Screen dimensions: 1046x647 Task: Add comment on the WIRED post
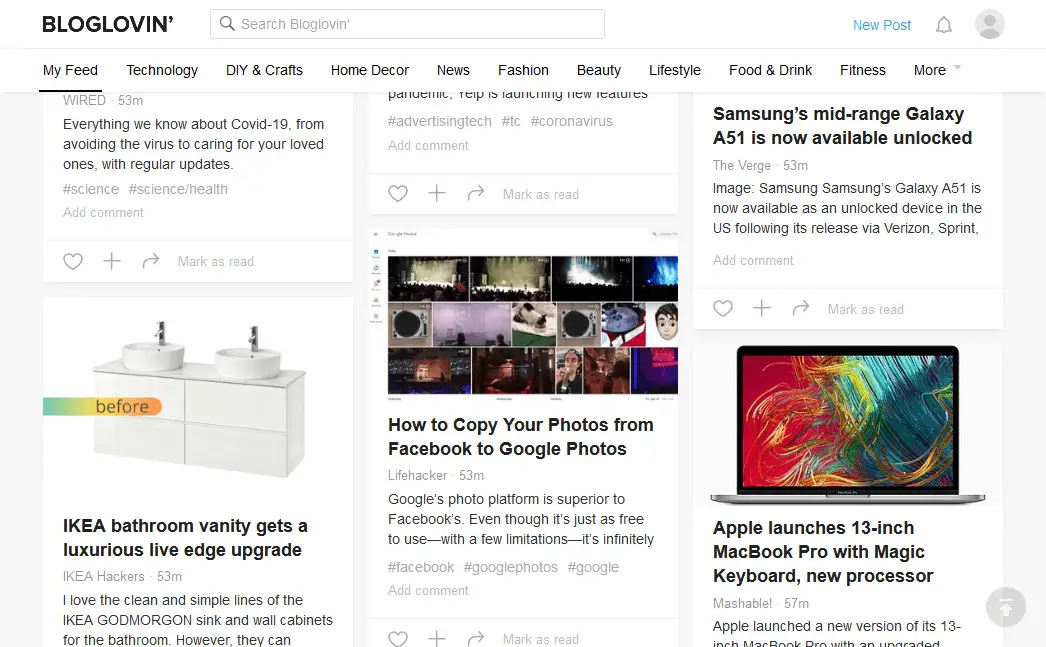point(103,212)
